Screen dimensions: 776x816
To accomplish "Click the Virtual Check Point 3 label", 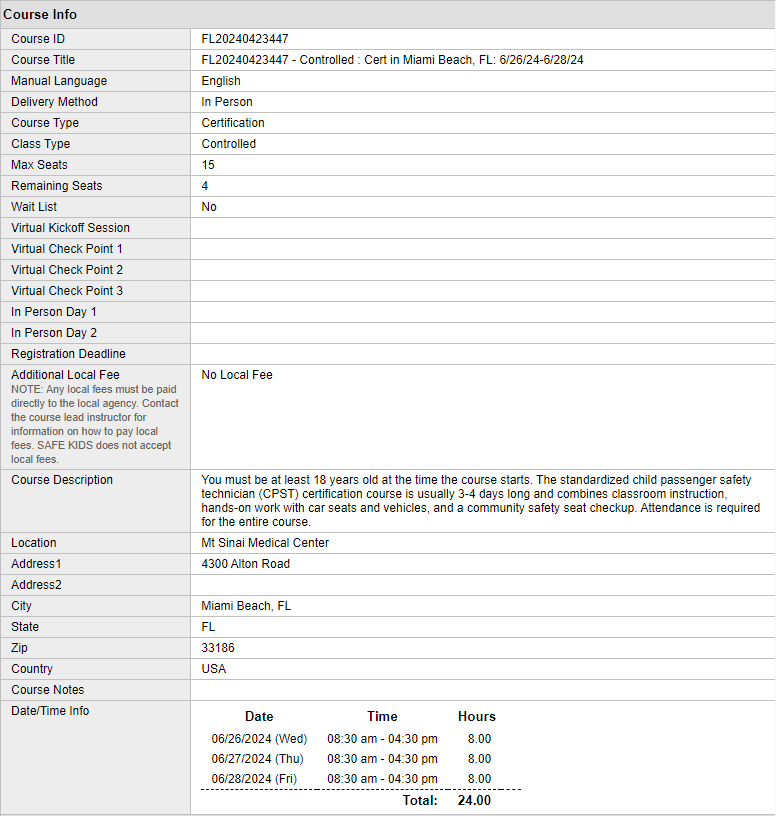I will click(x=67, y=291).
